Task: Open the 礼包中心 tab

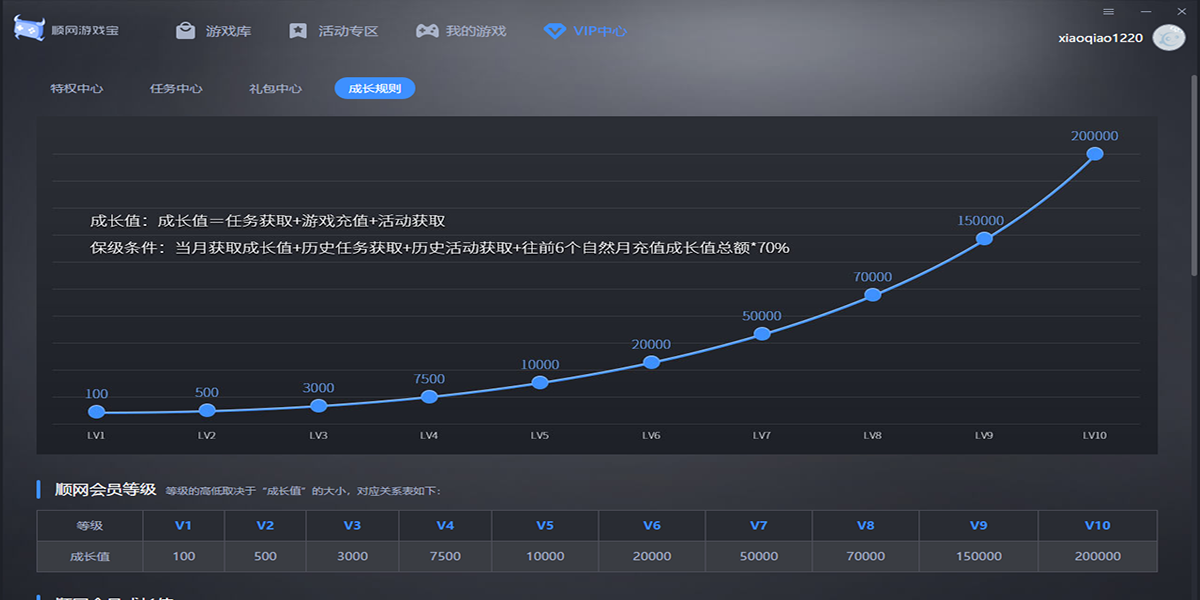Action: tap(275, 88)
